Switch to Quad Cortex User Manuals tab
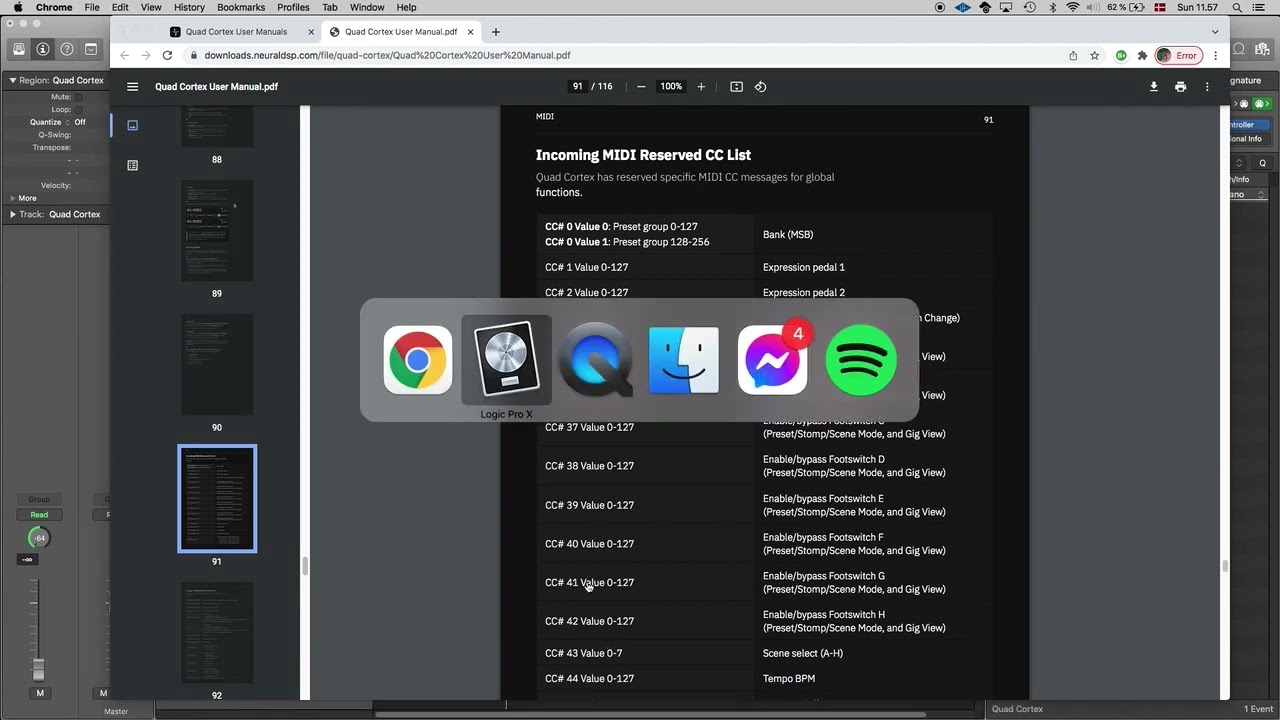Viewport: 1280px width, 720px height. click(236, 32)
